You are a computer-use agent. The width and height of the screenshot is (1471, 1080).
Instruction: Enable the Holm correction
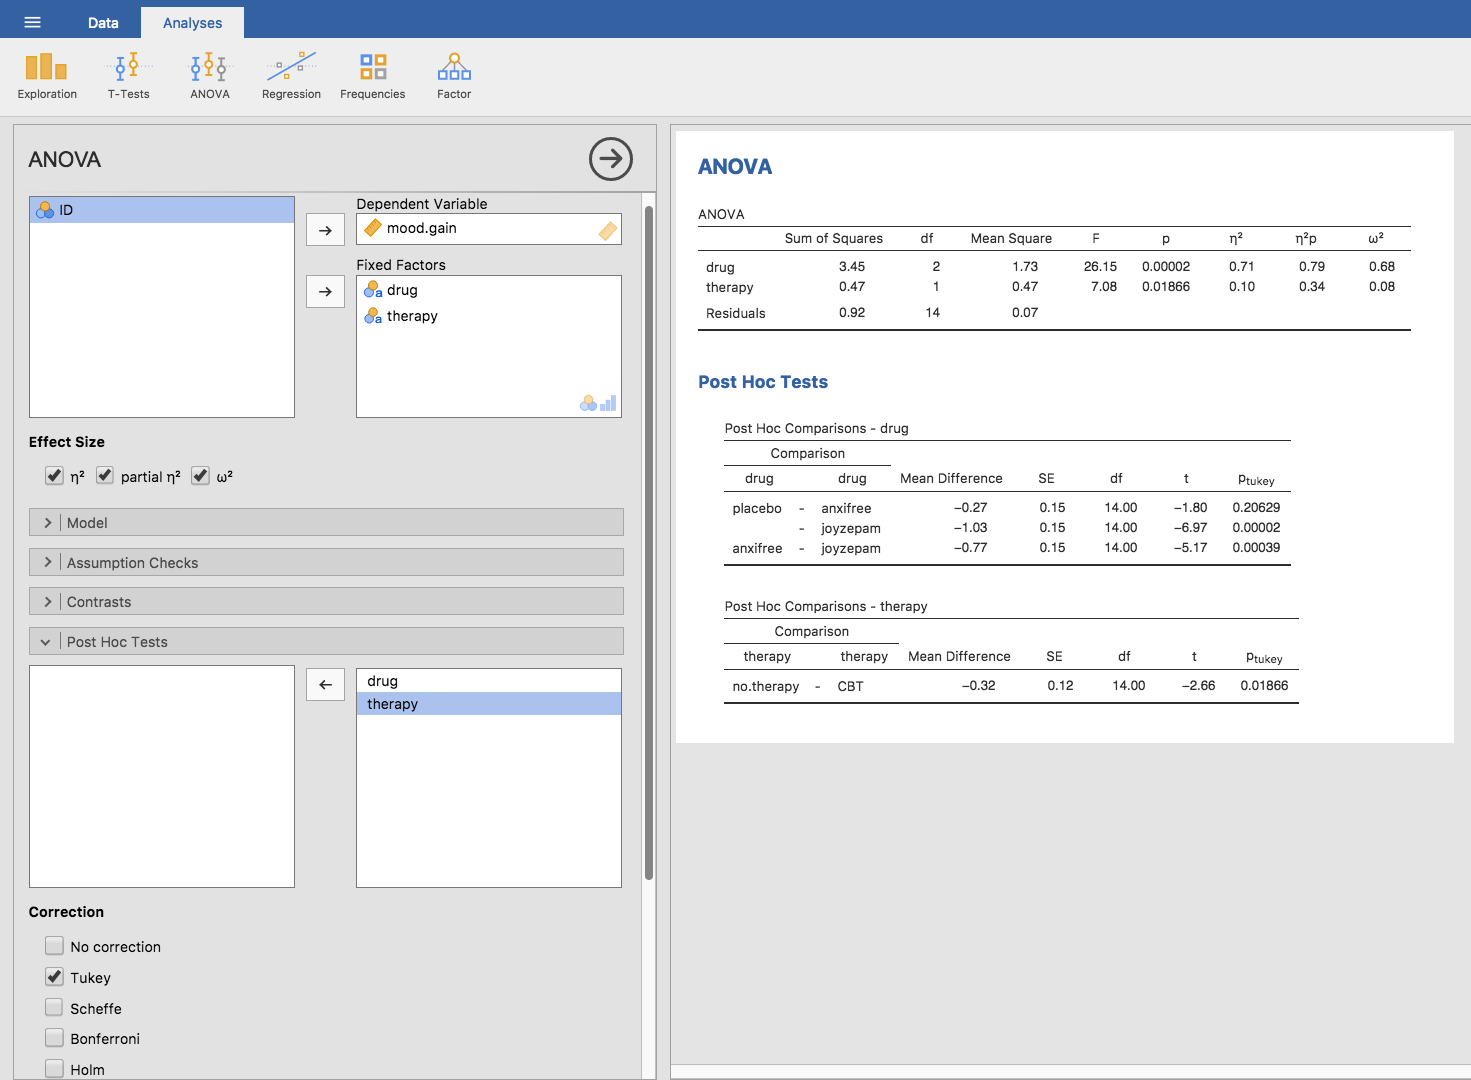tap(54, 1069)
